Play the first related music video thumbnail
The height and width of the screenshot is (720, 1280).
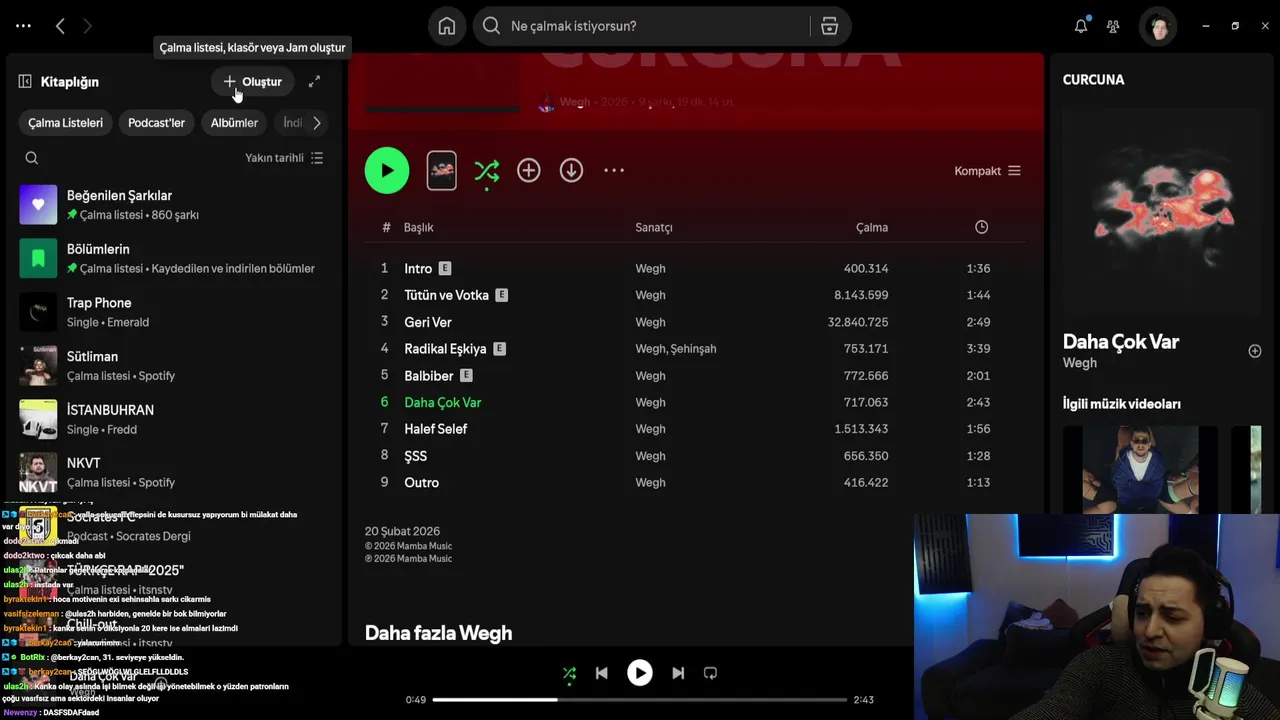[1140, 470]
